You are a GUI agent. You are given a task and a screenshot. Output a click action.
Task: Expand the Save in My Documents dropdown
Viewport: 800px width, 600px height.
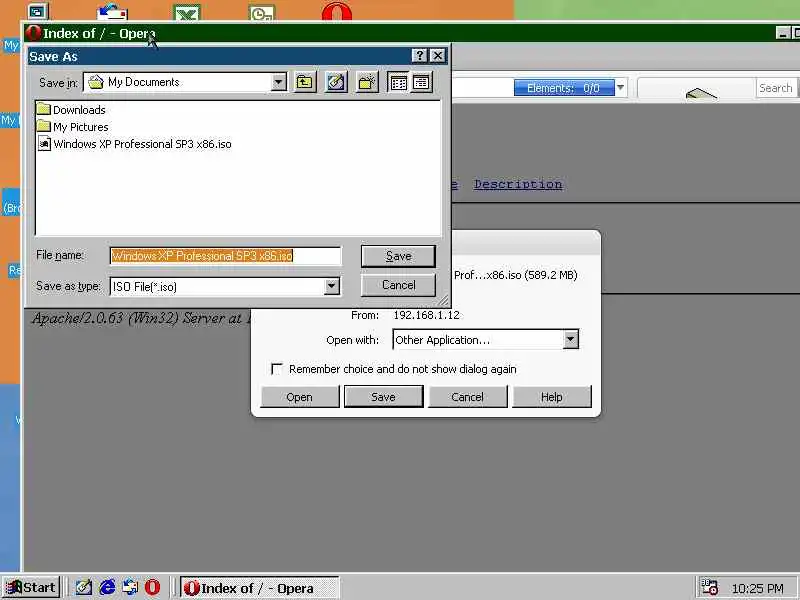(279, 82)
